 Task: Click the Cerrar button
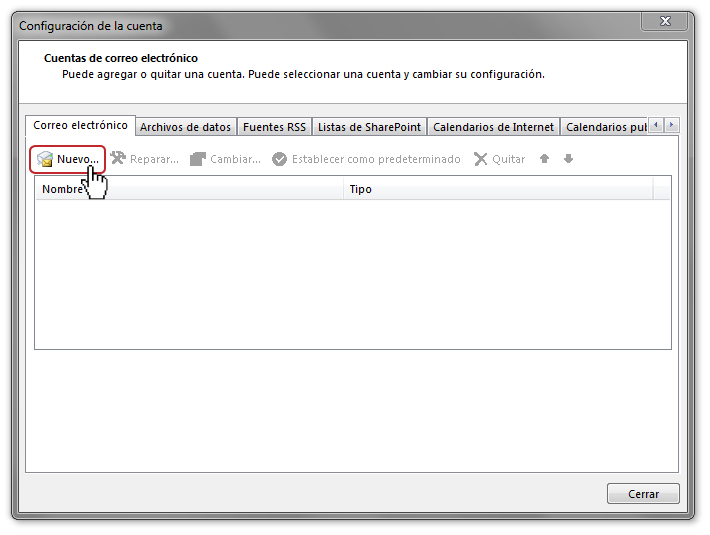pyautogui.click(x=643, y=494)
